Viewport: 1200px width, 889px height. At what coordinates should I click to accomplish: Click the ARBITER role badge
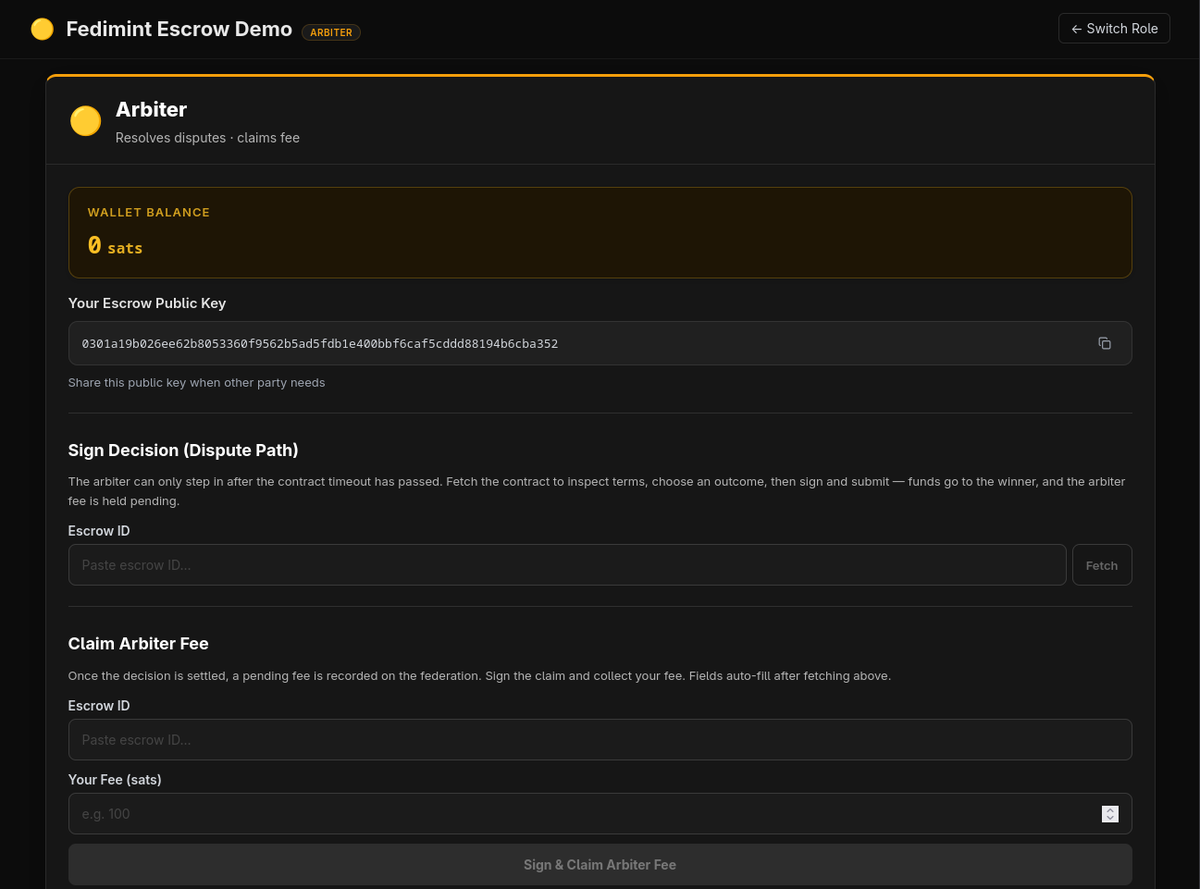coord(331,32)
